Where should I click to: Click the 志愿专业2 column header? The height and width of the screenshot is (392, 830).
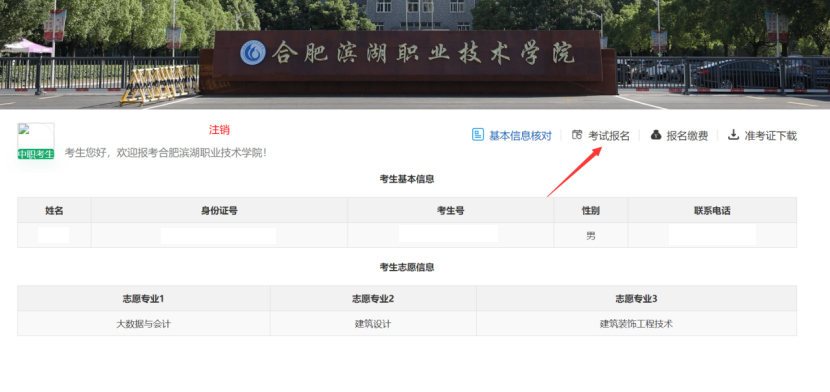pyautogui.click(x=373, y=299)
